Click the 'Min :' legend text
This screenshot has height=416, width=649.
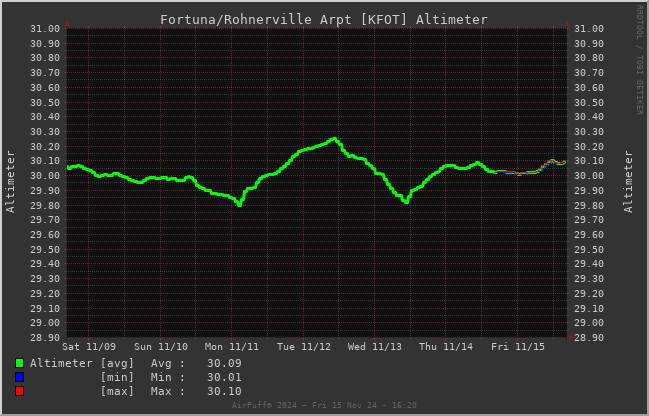point(168,378)
